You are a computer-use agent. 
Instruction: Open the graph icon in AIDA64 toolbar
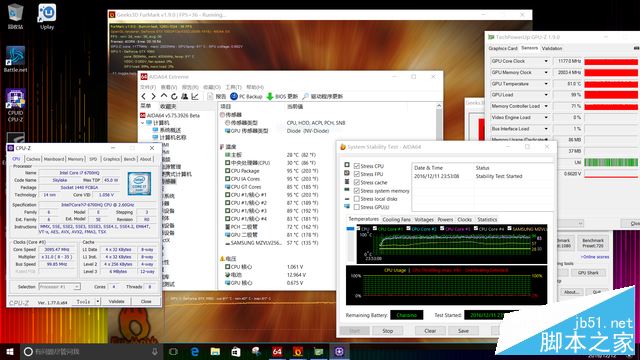[x=195, y=96]
